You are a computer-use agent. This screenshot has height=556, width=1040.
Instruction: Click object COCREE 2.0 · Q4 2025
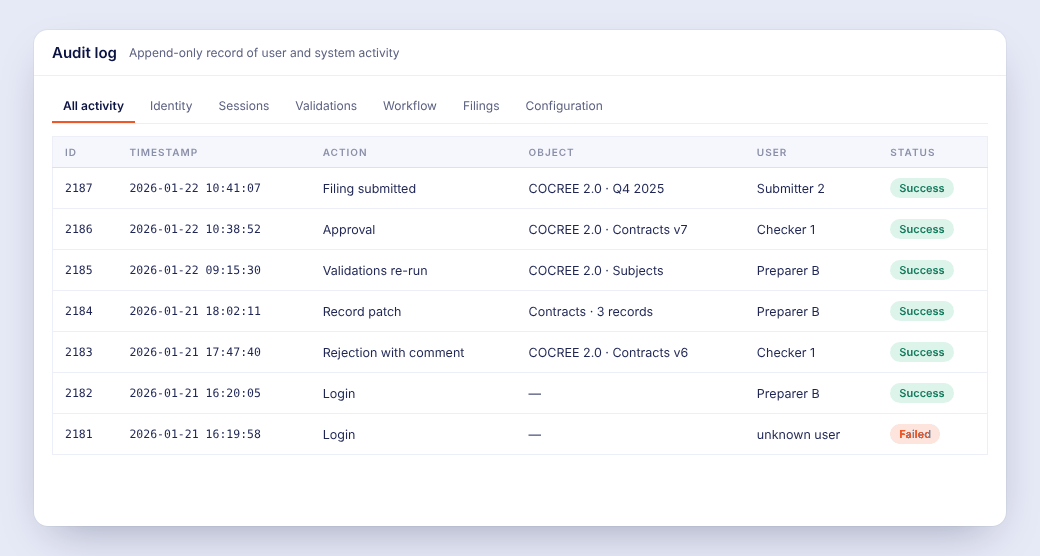596,188
